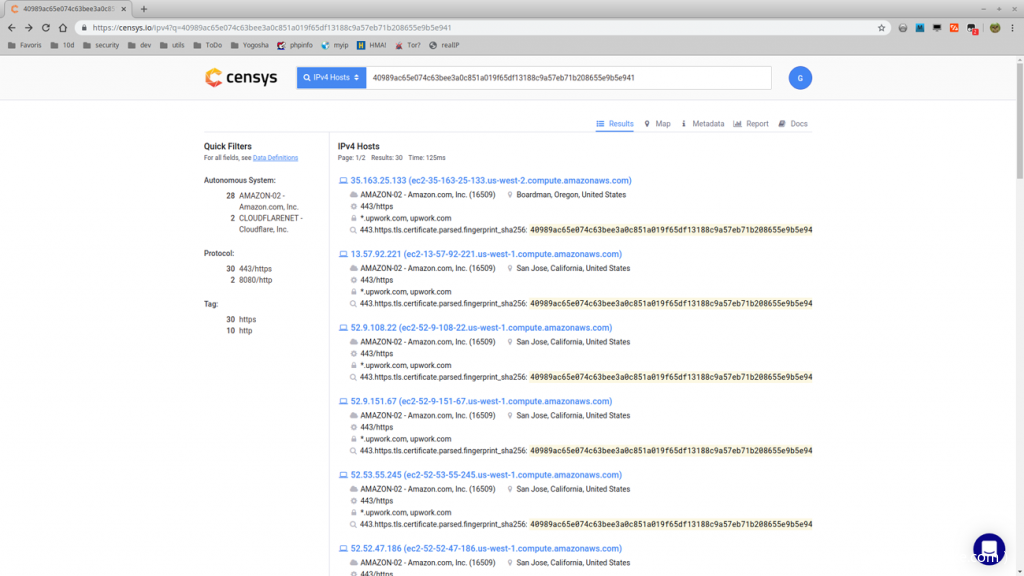
Task: Open the HMA! bookmark
Action: pos(372,45)
